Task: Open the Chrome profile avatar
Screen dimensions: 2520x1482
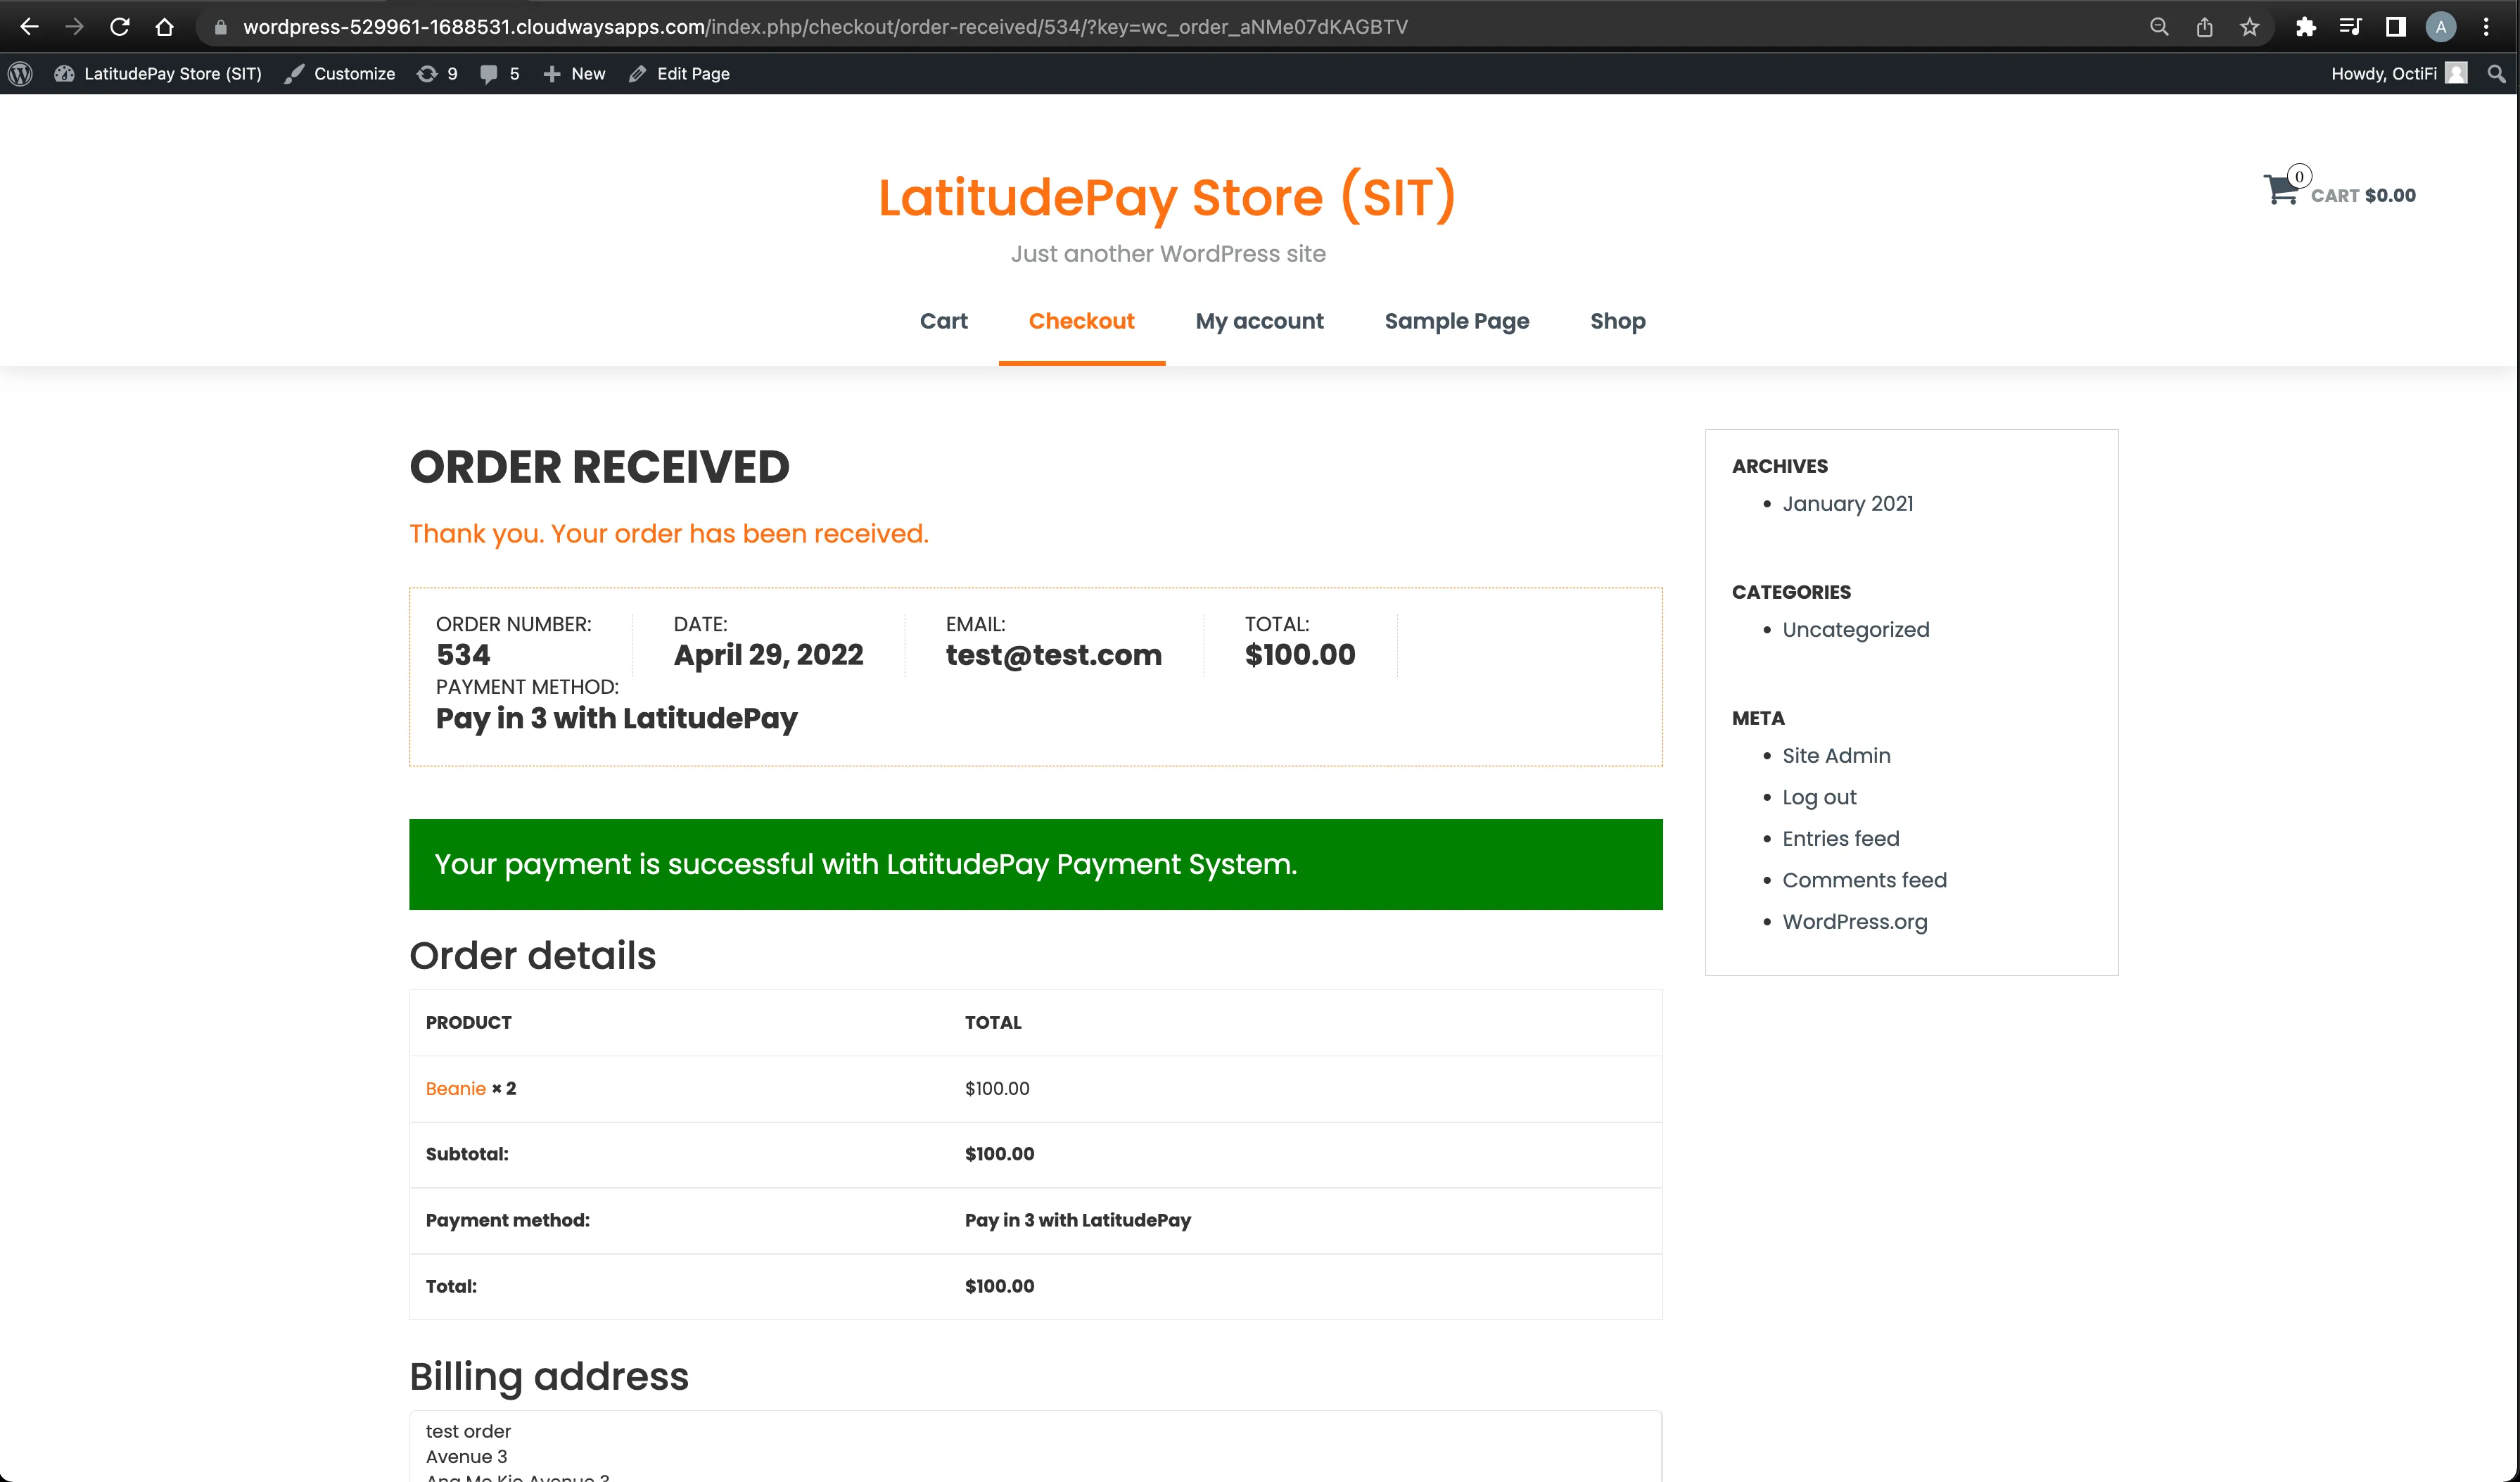Action: [2441, 27]
